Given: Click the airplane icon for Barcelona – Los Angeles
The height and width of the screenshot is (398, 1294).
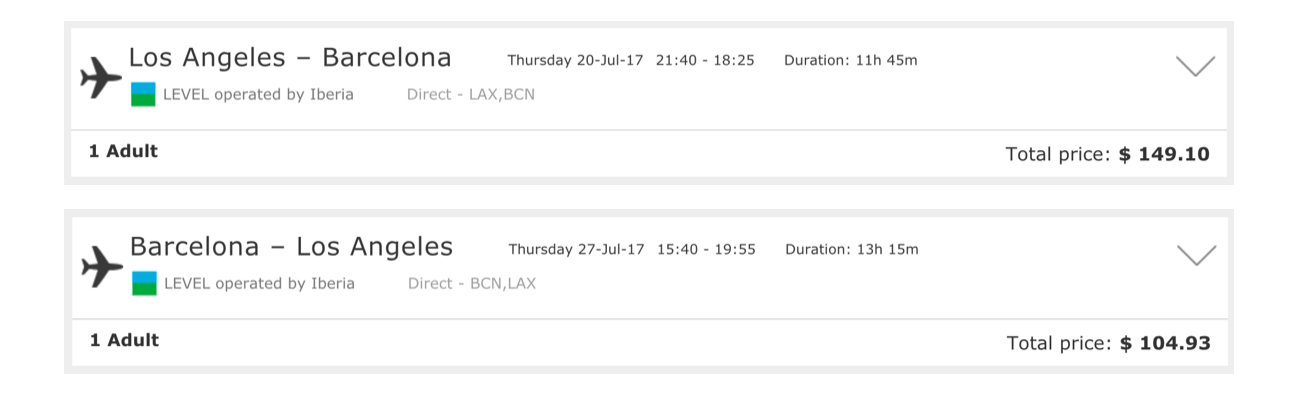Looking at the screenshot, I should click(101, 266).
